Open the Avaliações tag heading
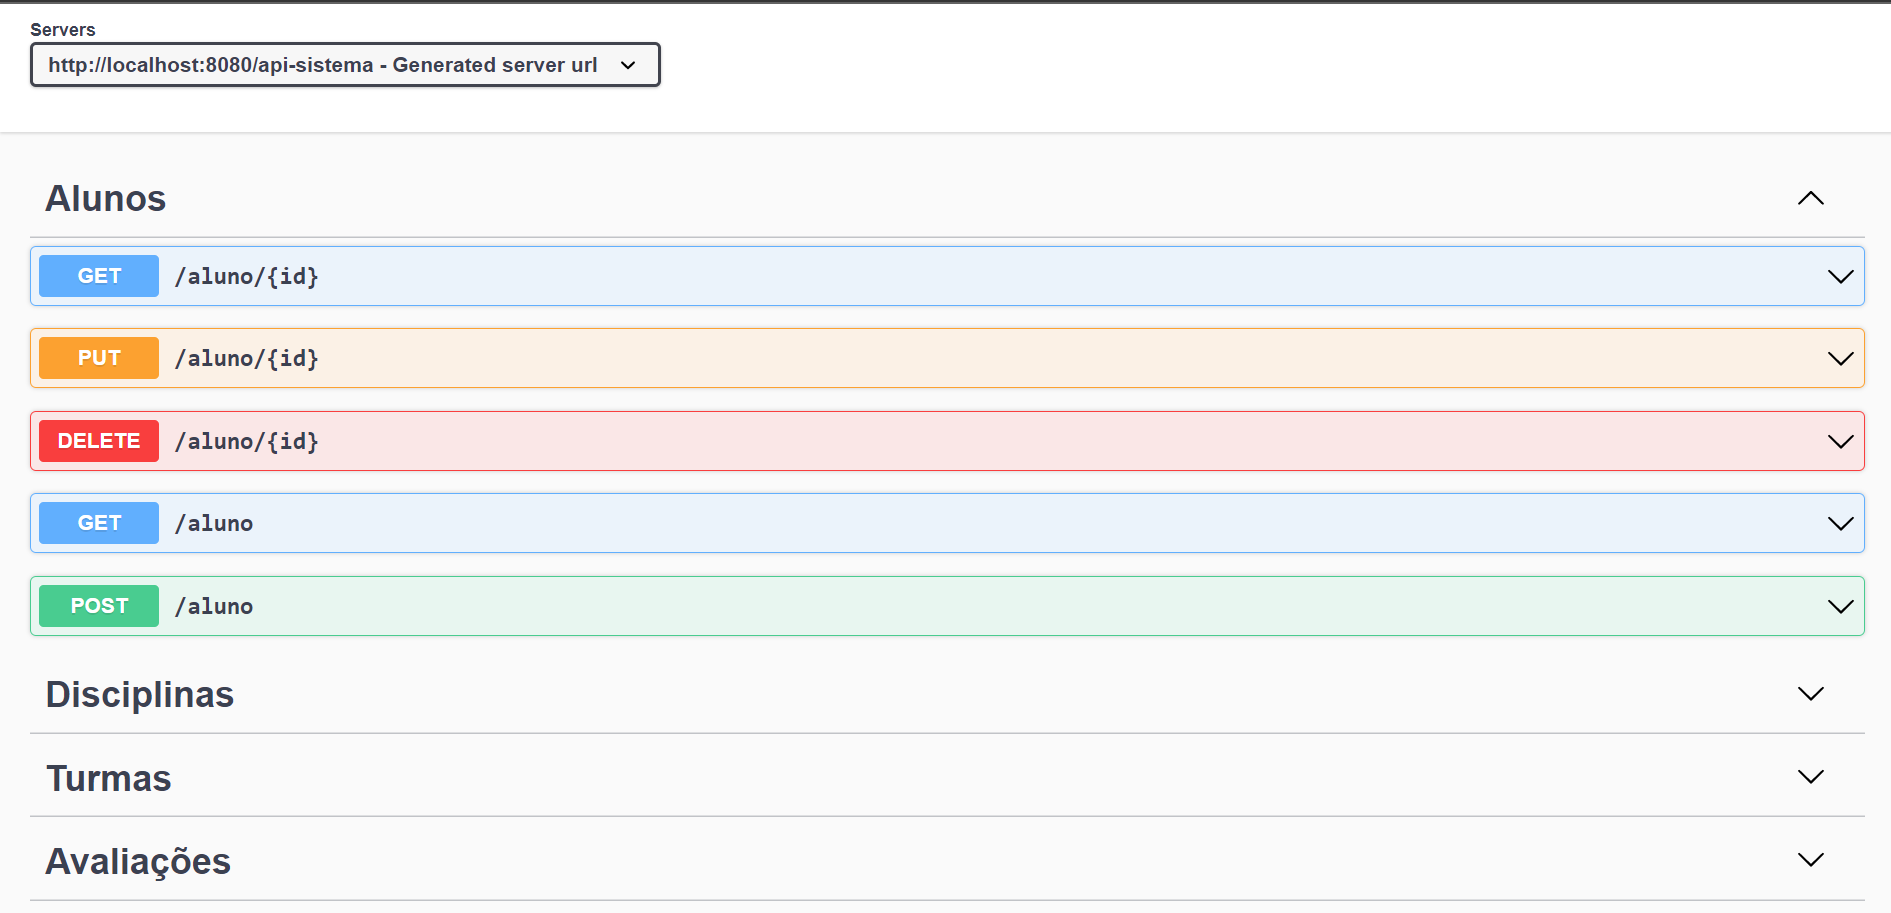The height and width of the screenshot is (913, 1891). pos(138,861)
